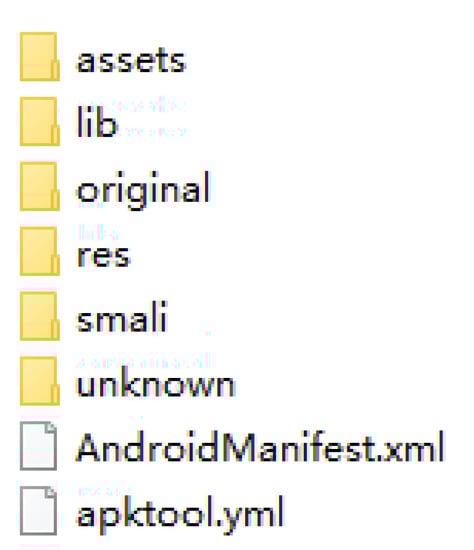Select the apktool.yml file name text

pyautogui.click(x=180, y=515)
